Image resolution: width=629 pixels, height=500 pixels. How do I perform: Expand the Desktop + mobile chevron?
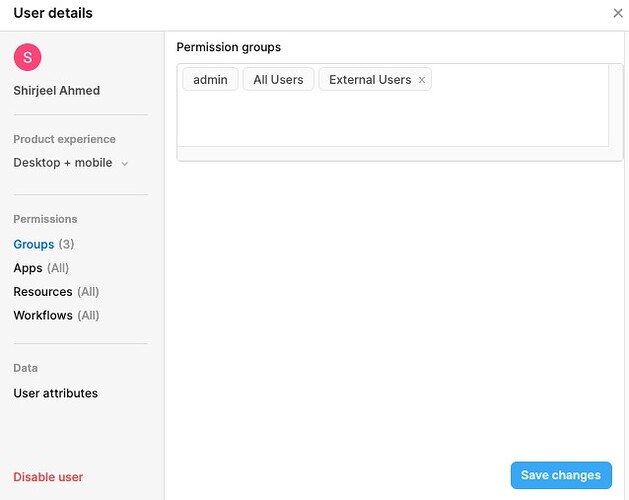[x=125, y=164]
